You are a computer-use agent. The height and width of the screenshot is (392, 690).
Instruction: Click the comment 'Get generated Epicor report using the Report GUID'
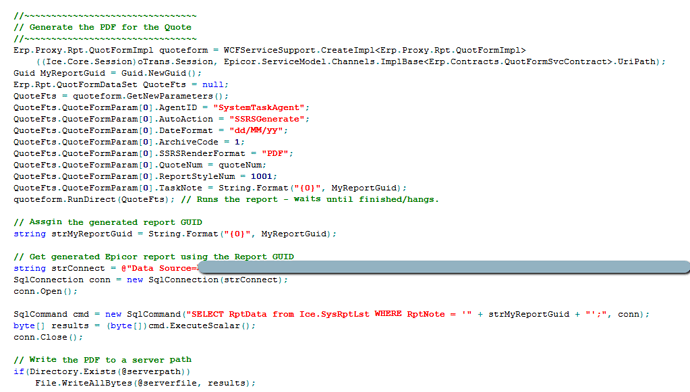[154, 256]
